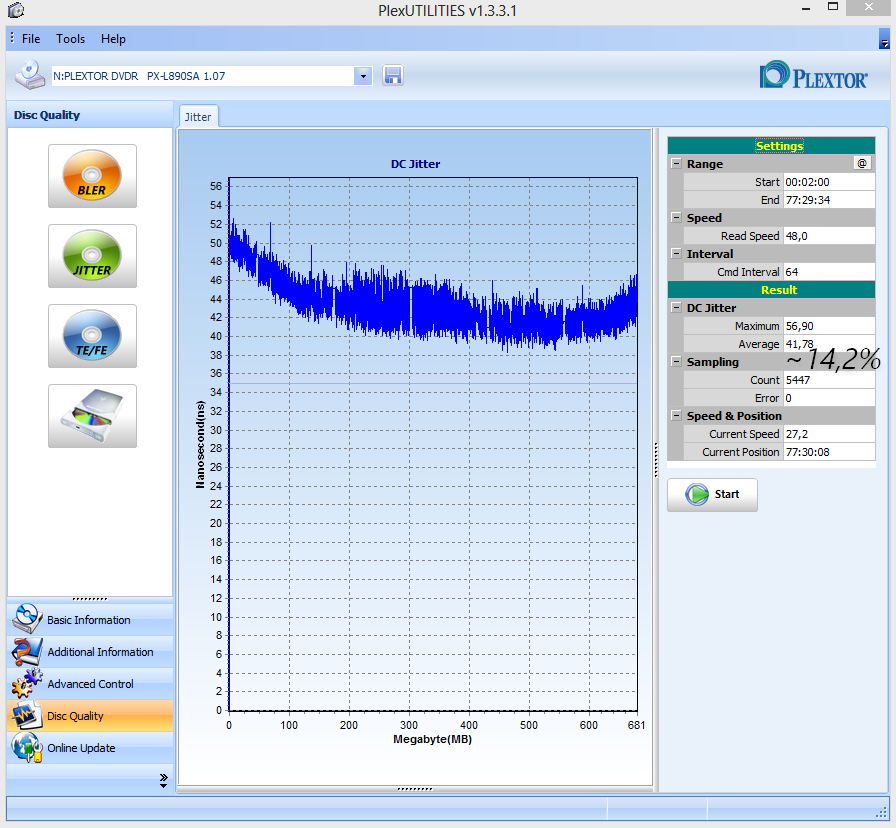This screenshot has width=896, height=828.
Task: Click the Basic Information disc icon
Action: [x=27, y=619]
